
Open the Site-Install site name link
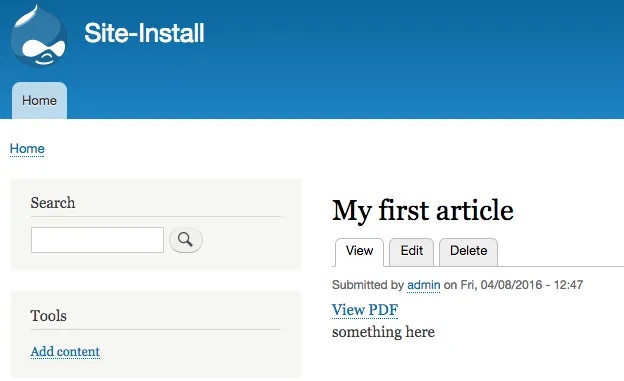tap(144, 33)
